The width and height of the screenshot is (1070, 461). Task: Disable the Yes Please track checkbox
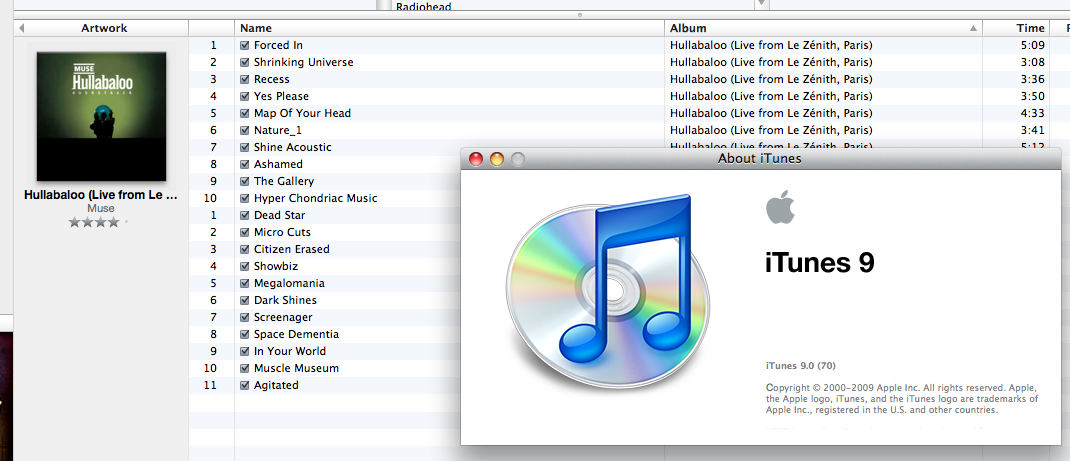point(245,96)
